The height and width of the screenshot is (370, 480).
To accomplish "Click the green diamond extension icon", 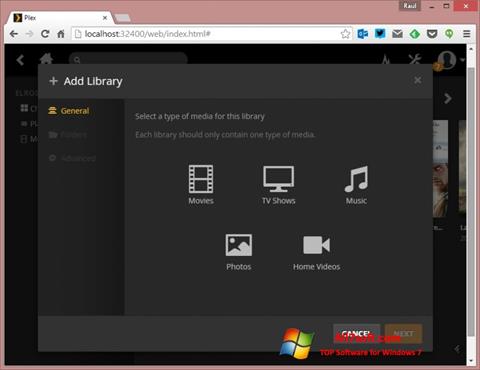I will click(415, 34).
